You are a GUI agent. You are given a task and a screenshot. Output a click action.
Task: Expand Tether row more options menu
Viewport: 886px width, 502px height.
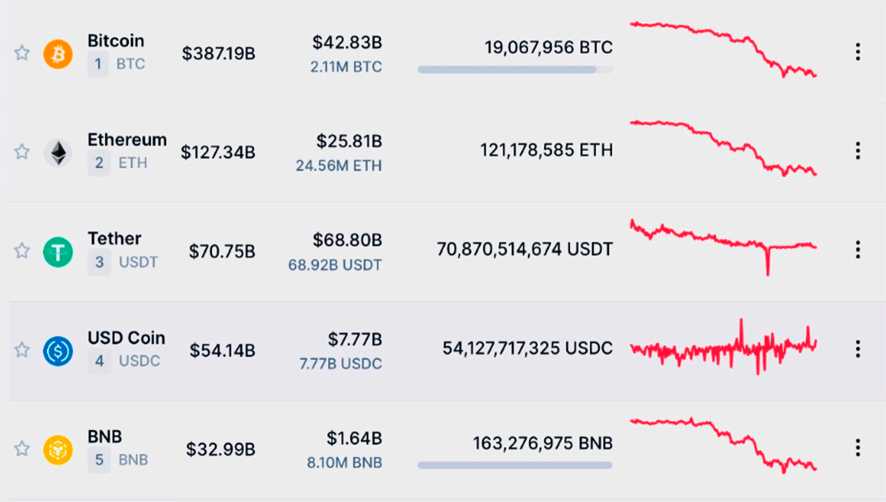click(857, 250)
